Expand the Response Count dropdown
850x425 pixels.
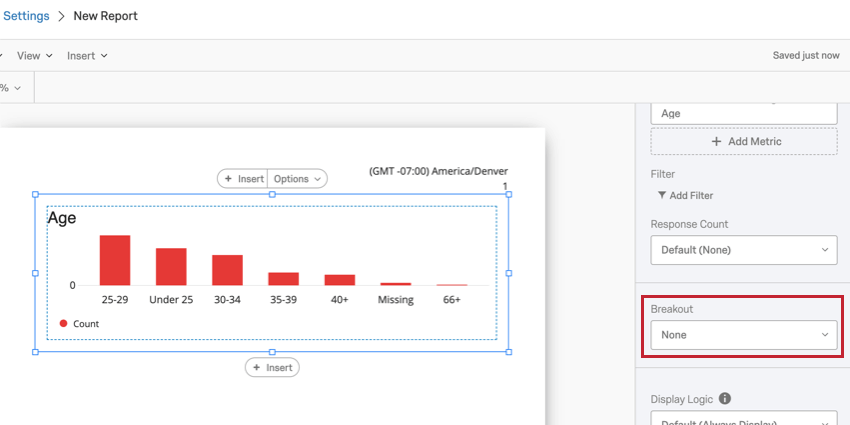(x=744, y=250)
